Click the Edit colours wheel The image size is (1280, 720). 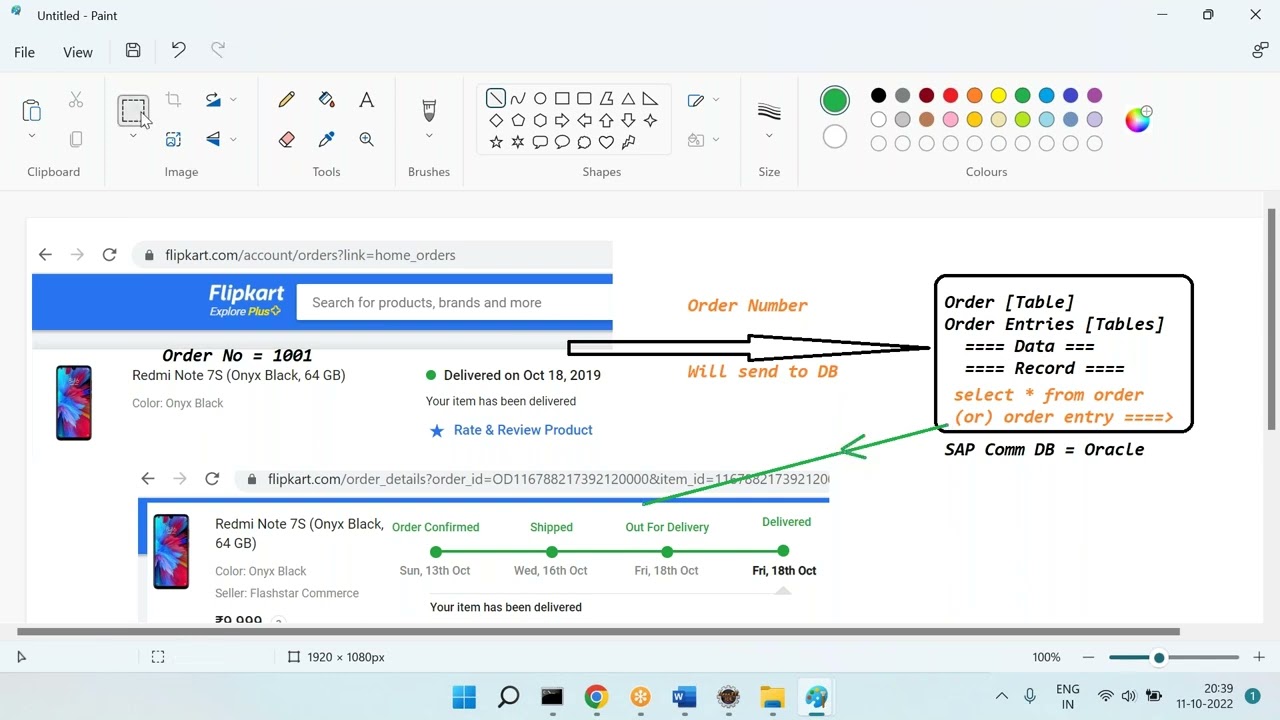1138,120
